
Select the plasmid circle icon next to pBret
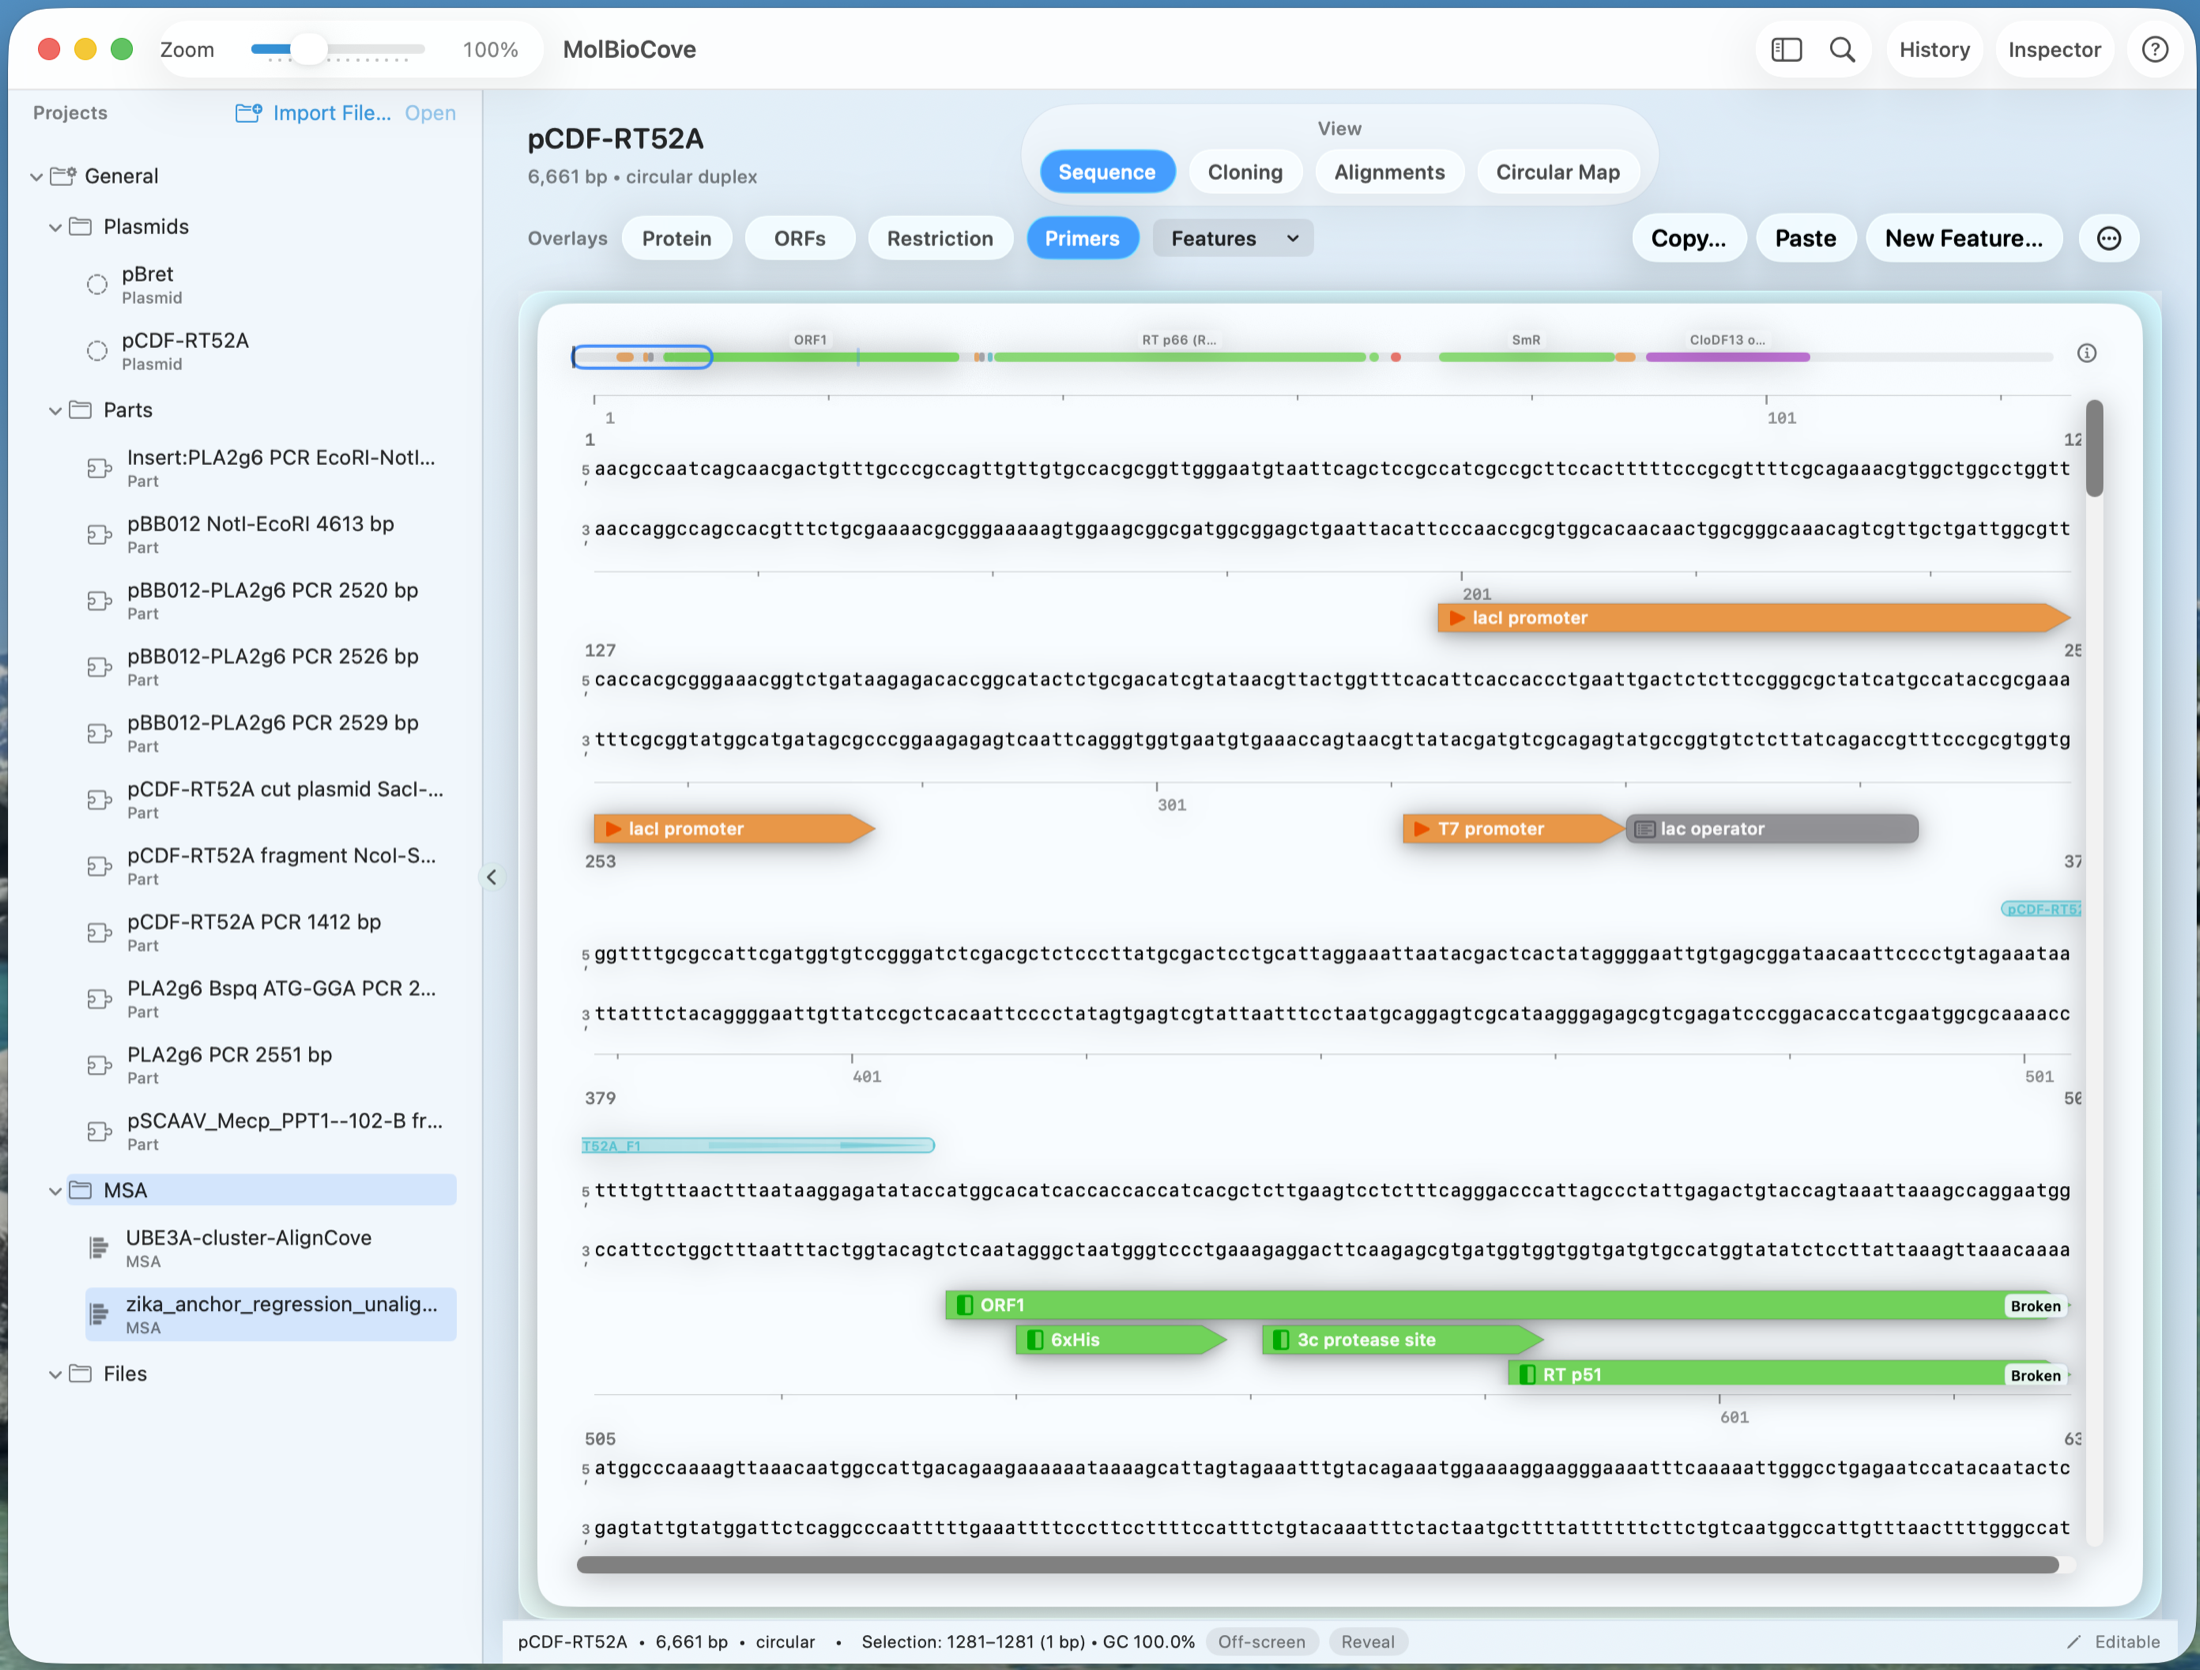[x=96, y=284]
